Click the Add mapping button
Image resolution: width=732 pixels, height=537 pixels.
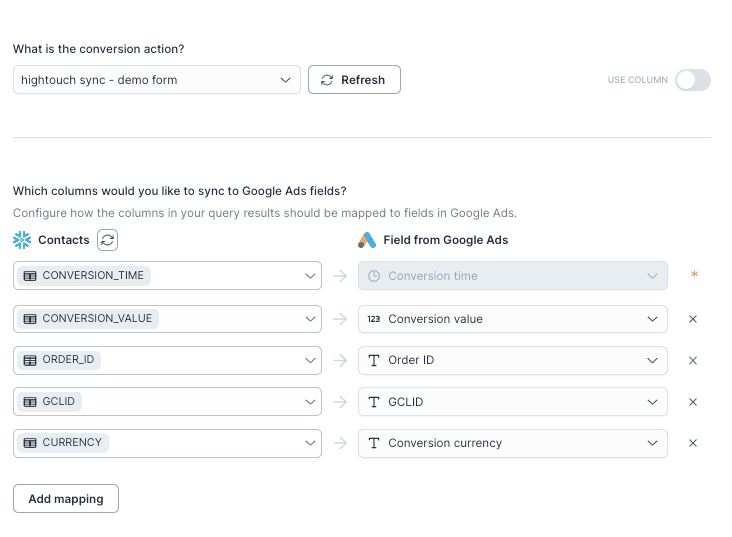pos(66,499)
